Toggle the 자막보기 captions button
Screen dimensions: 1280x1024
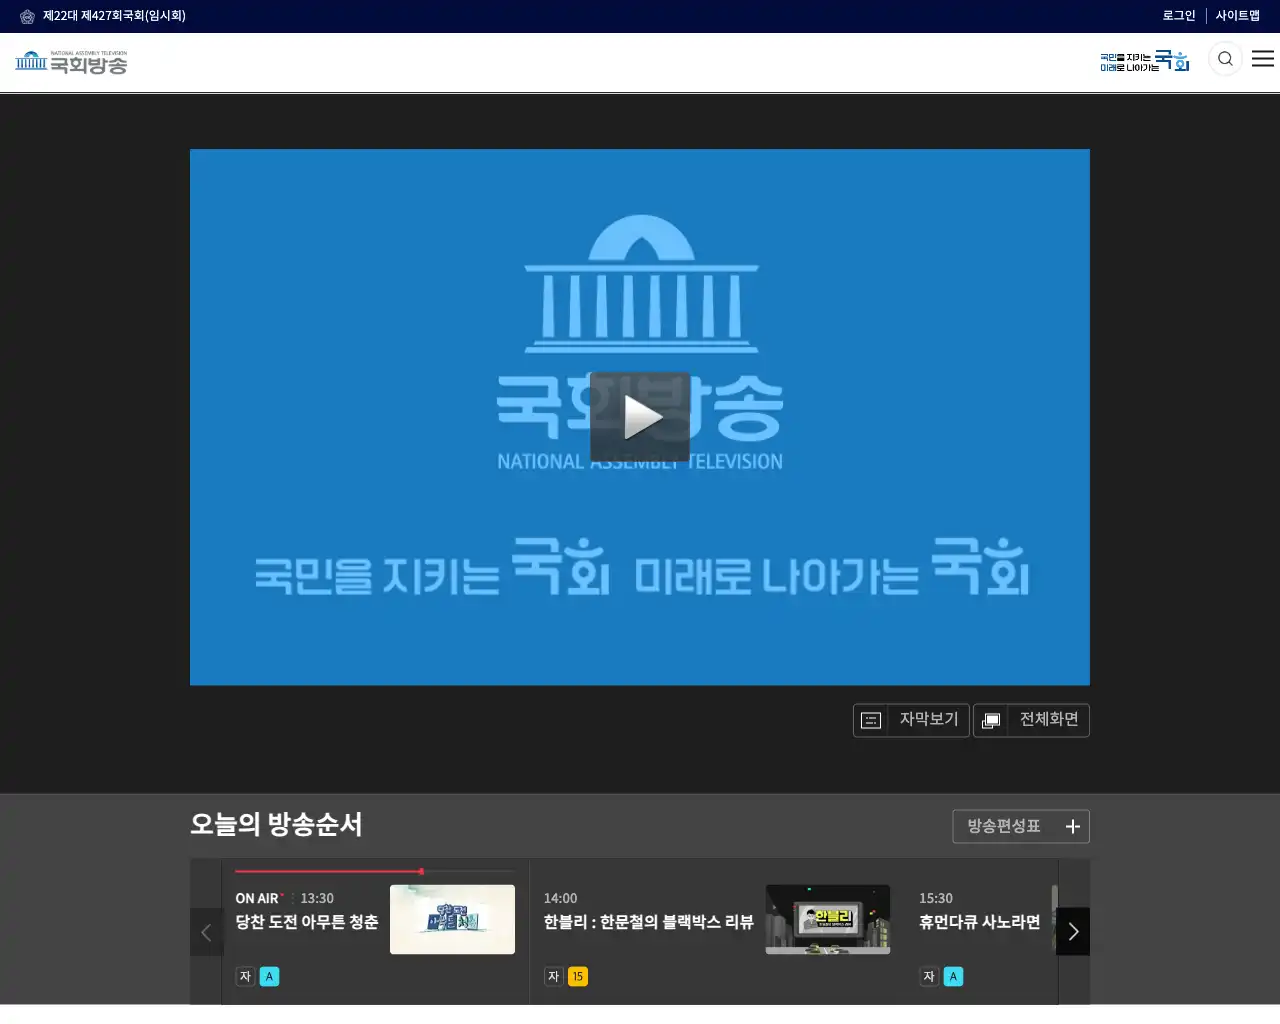tap(911, 720)
